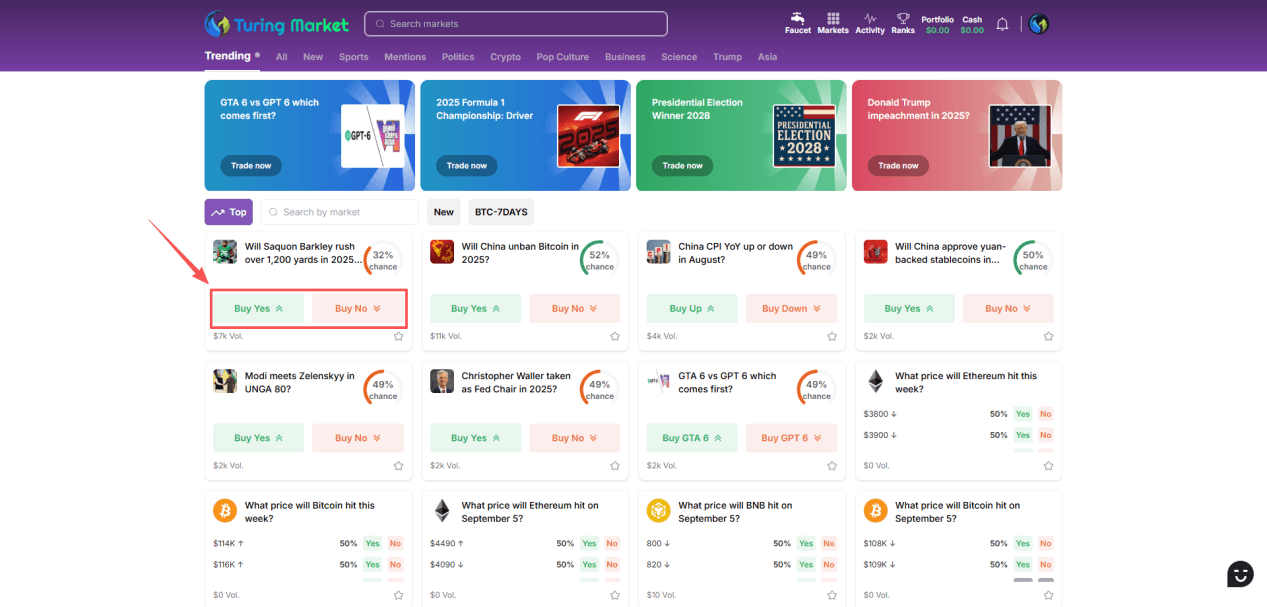This screenshot has height=607, width=1267.
Task: Switch to the Politics tab
Action: tap(458, 57)
